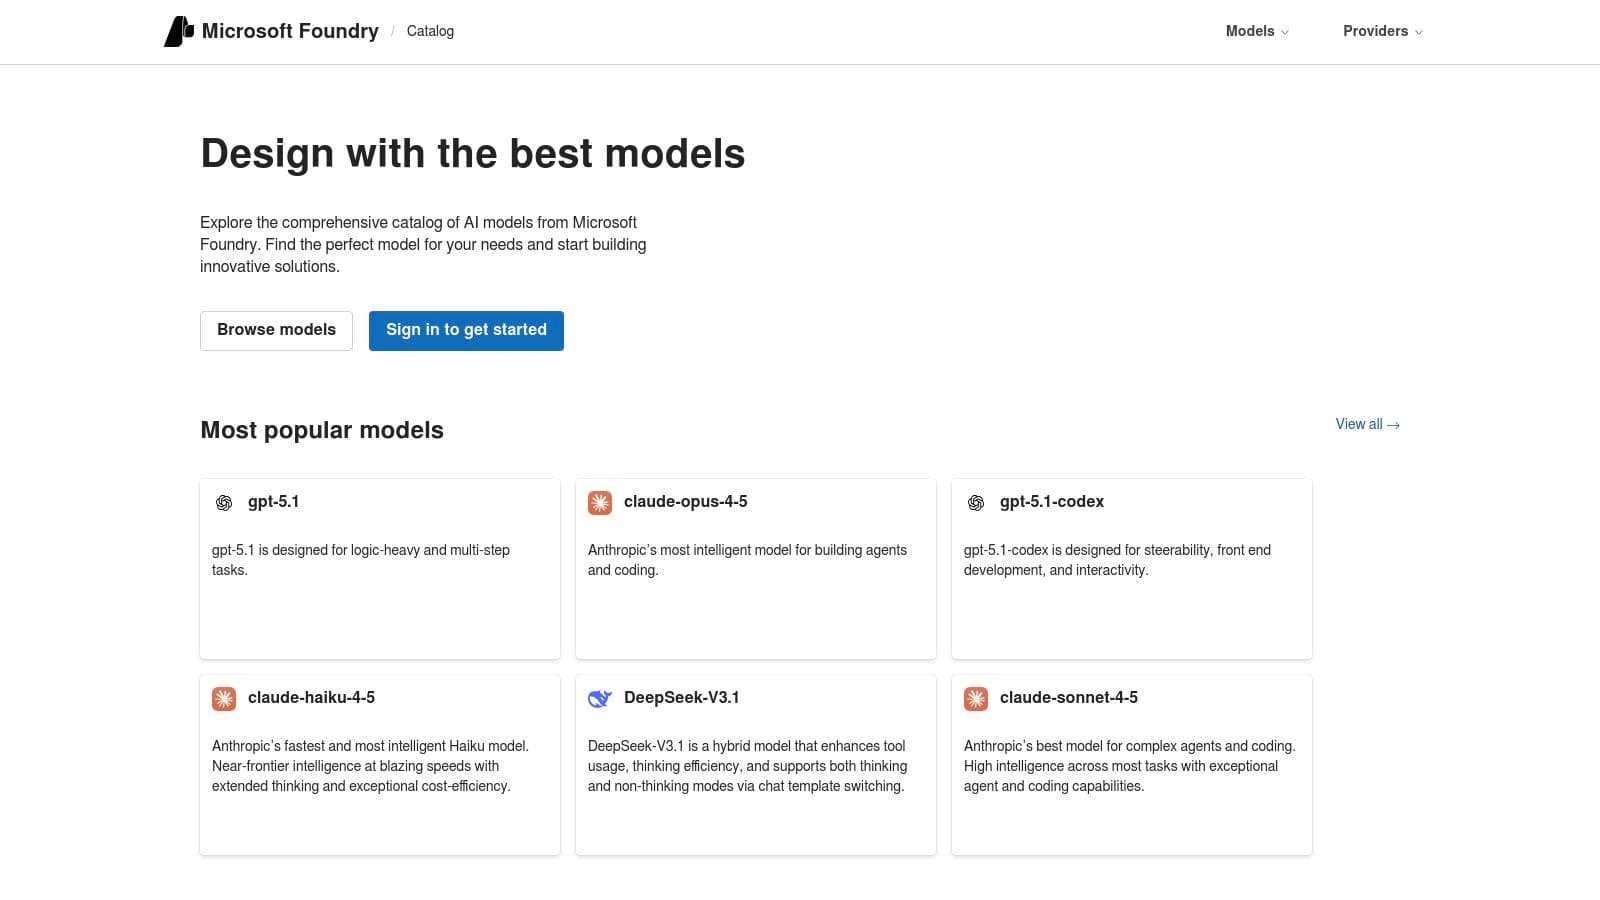The height and width of the screenshot is (900, 1600).
Task: Click the Browse models button
Action: 276,331
